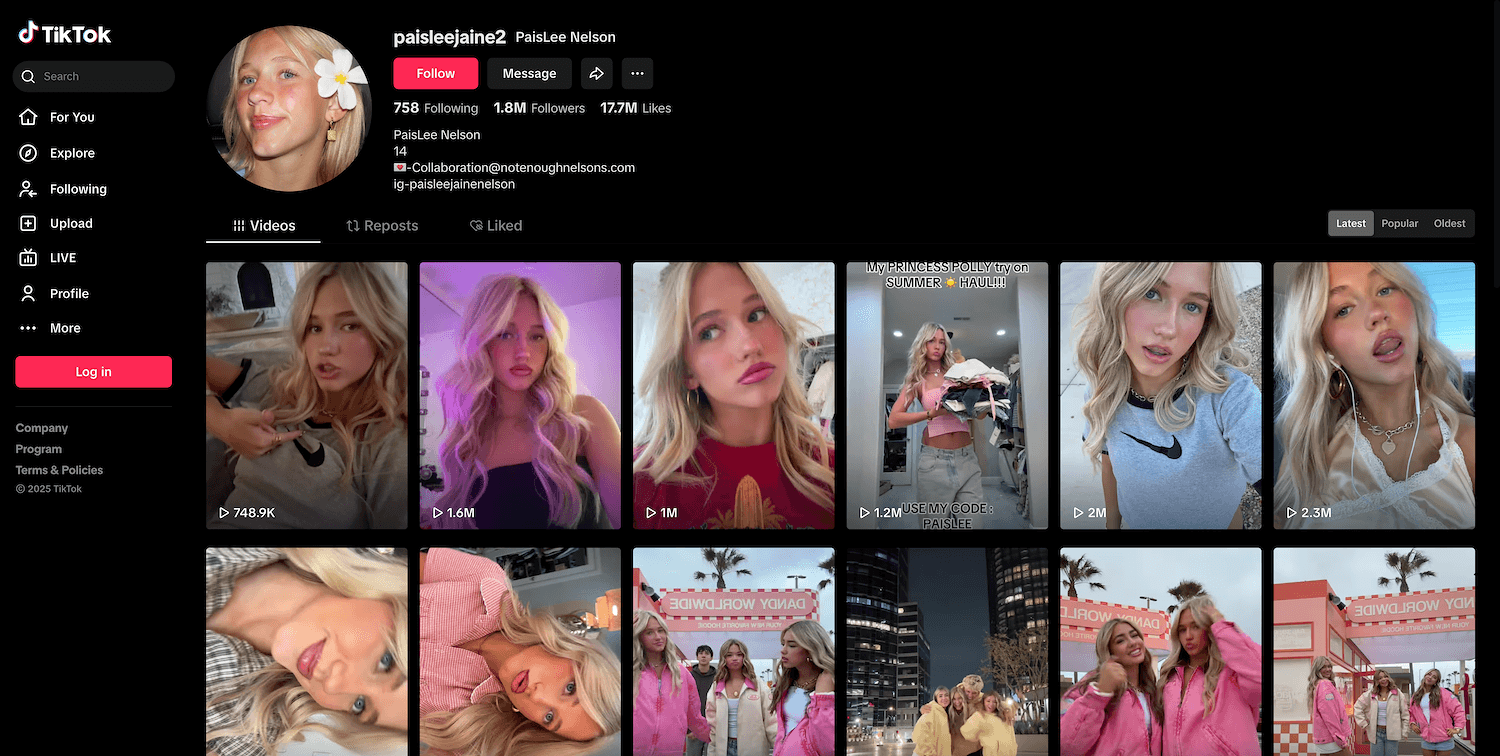This screenshot has height=756, width=1500.
Task: Open the Following feed
Action: click(77, 189)
